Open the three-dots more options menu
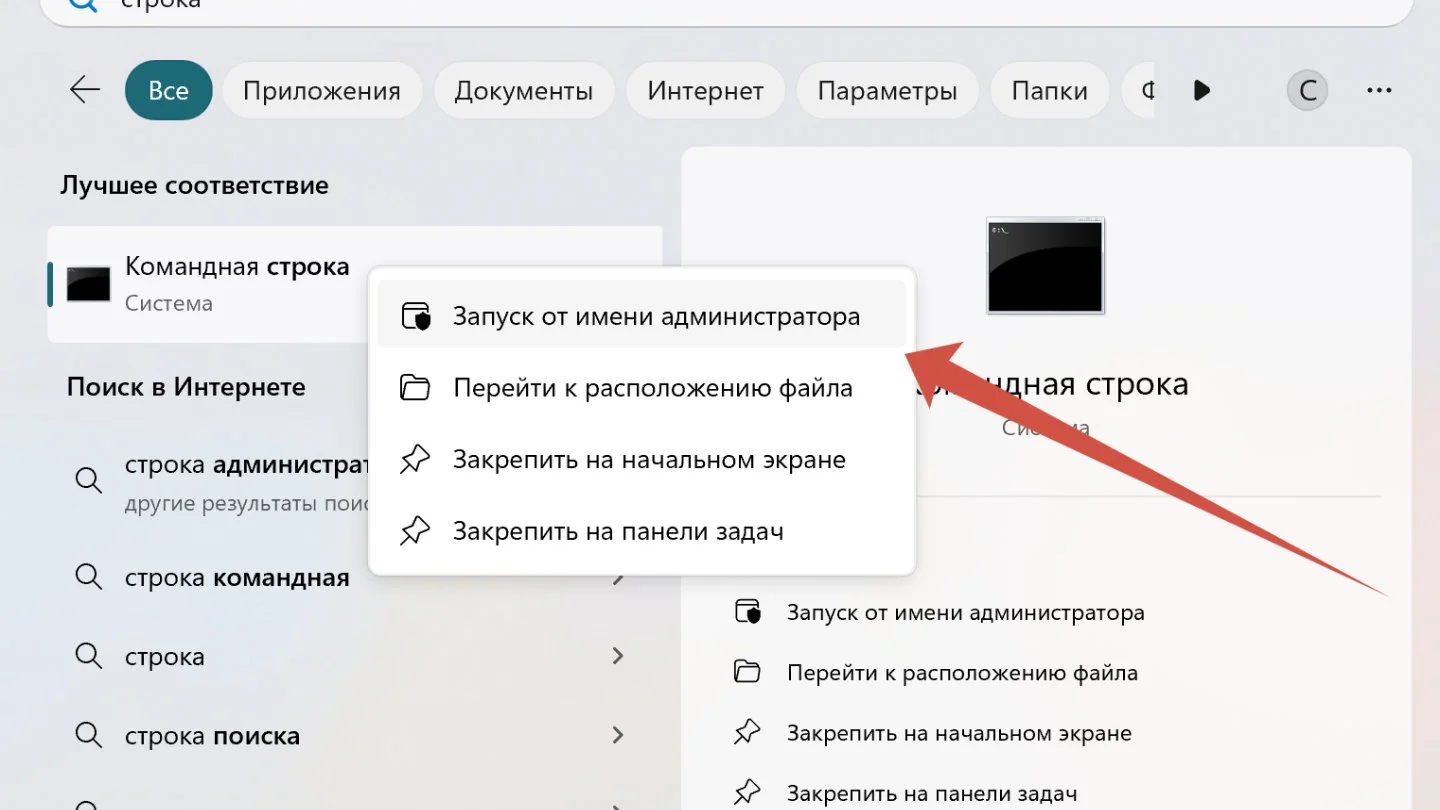The width and height of the screenshot is (1440, 810). [x=1379, y=91]
